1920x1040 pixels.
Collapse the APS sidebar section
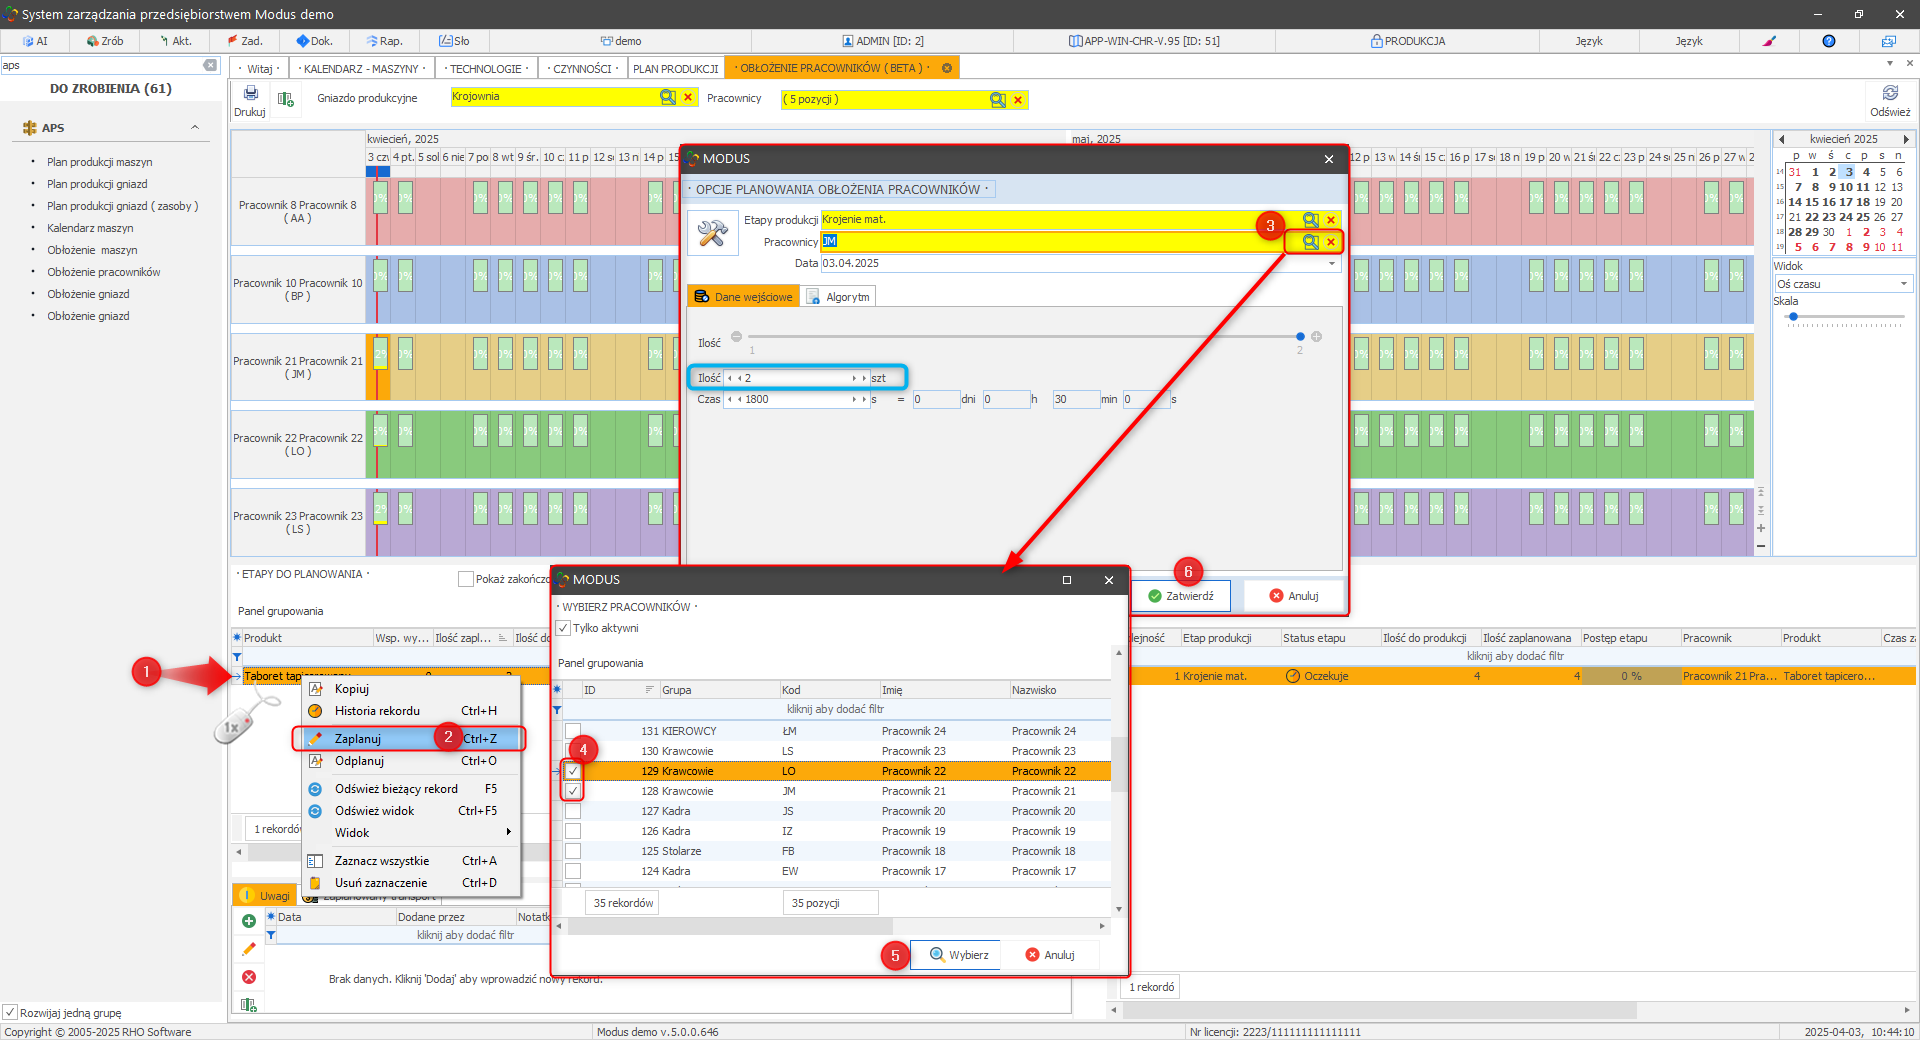[195, 128]
